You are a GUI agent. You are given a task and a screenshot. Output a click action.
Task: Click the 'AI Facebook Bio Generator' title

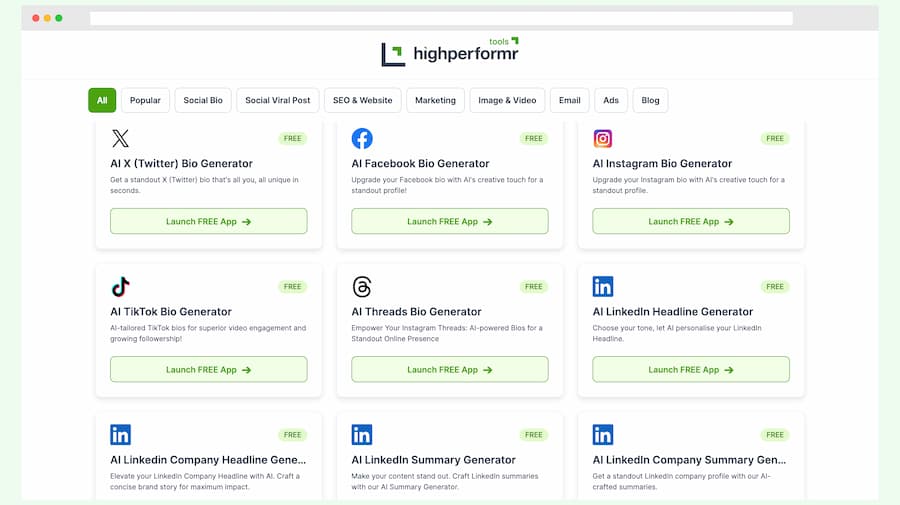tap(420, 164)
